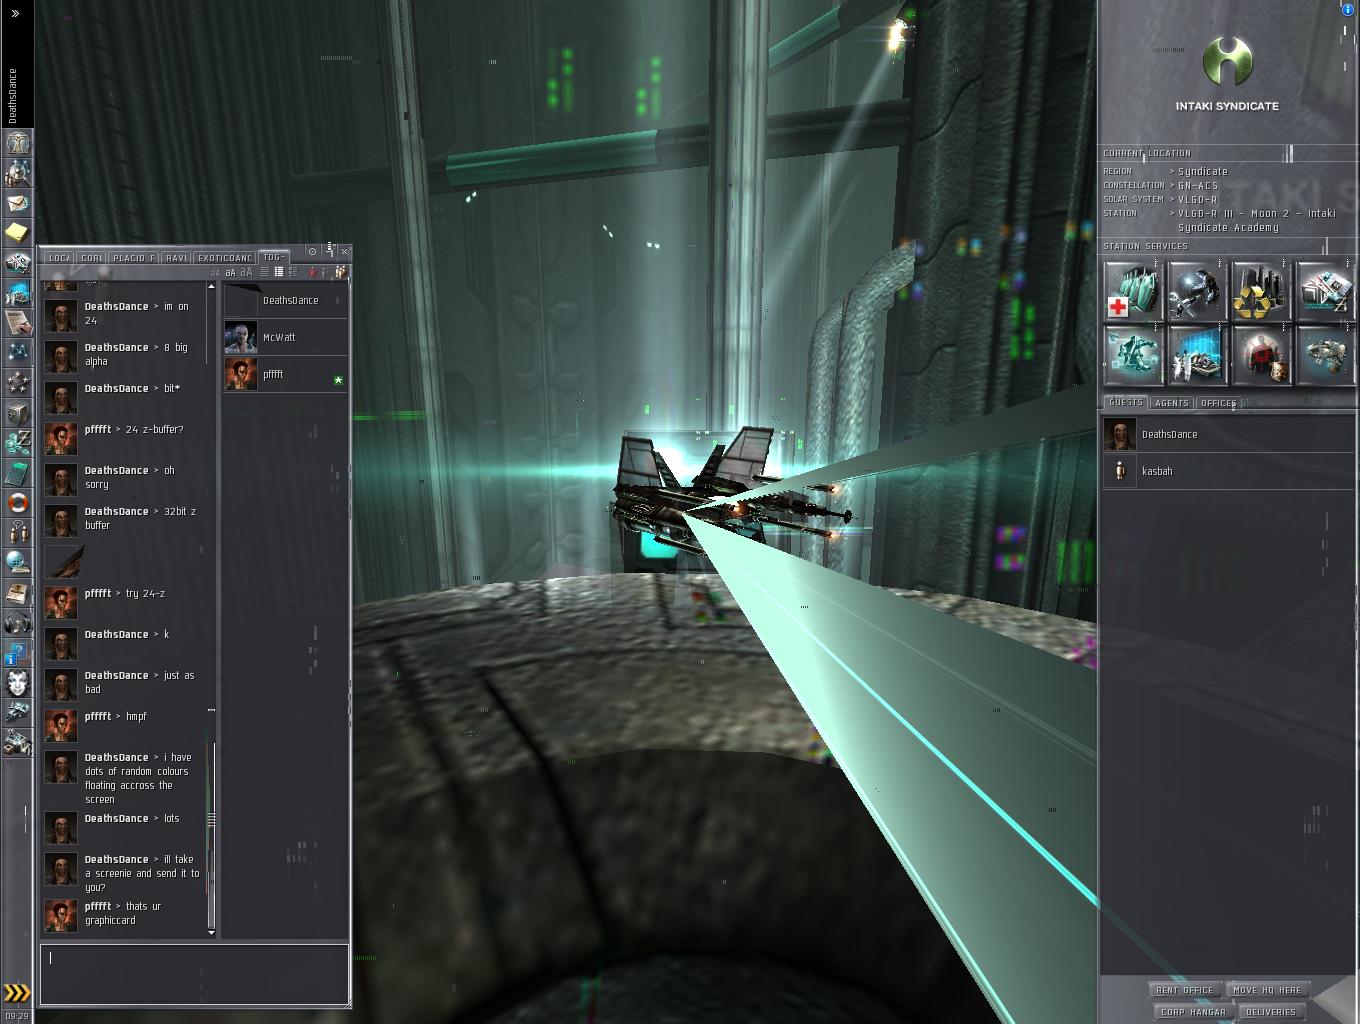Click the chat scrollbar down arrow
Viewport: 1360px width, 1024px height.
[x=211, y=932]
